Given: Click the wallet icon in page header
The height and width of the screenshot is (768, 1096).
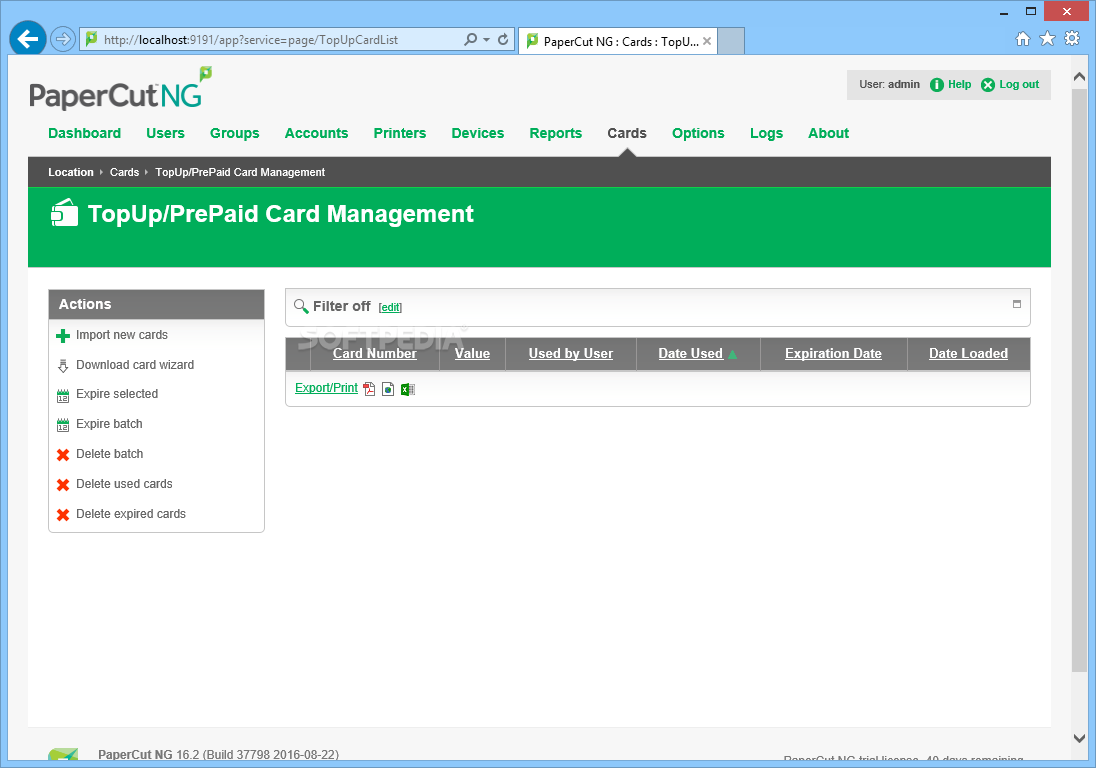Looking at the screenshot, I should [64, 213].
